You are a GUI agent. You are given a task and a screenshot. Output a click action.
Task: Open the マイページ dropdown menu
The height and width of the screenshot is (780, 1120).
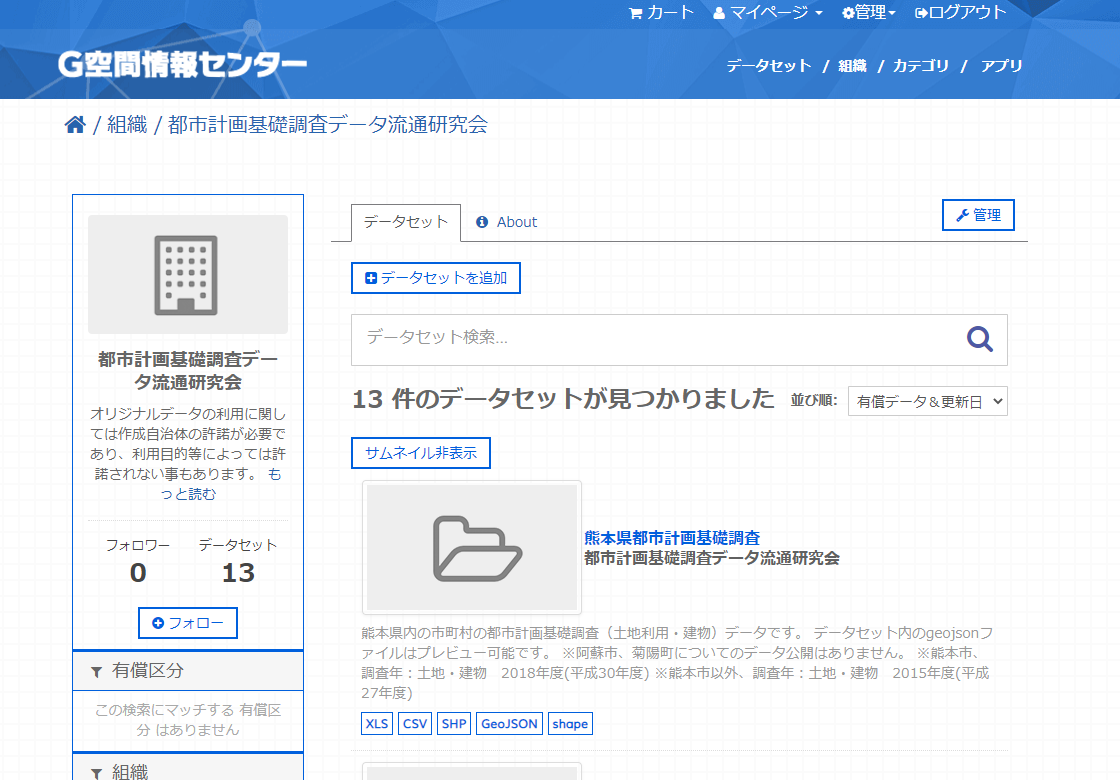click(x=765, y=13)
